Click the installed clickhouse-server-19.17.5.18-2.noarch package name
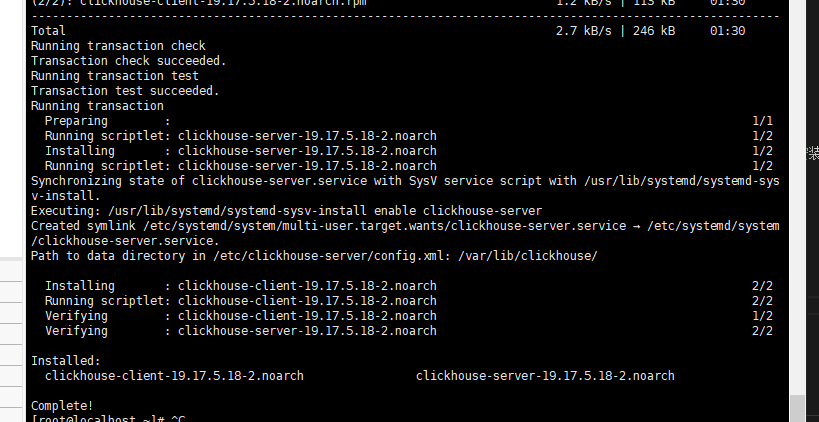Viewport: 819px width, 422px height. point(545,376)
